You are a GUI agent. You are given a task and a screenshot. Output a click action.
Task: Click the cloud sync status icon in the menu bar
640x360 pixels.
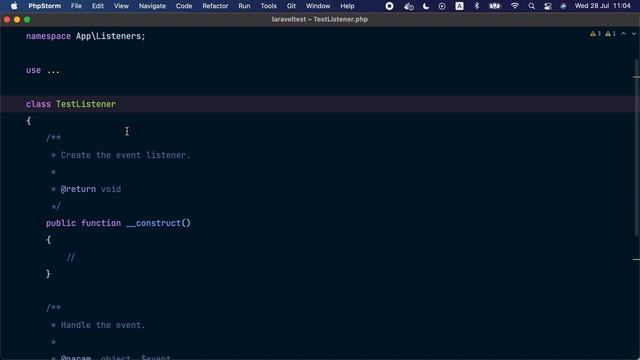(x=409, y=6)
